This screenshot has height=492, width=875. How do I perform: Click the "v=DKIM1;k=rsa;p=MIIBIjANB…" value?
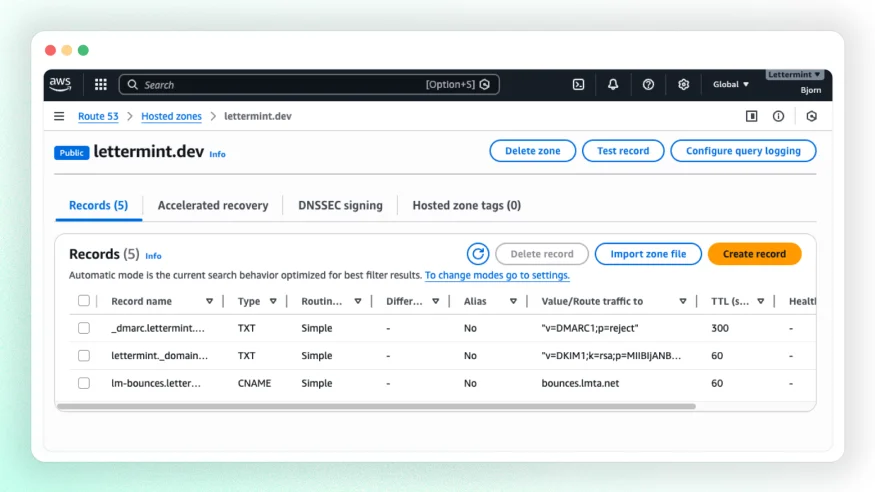pyautogui.click(x=611, y=355)
